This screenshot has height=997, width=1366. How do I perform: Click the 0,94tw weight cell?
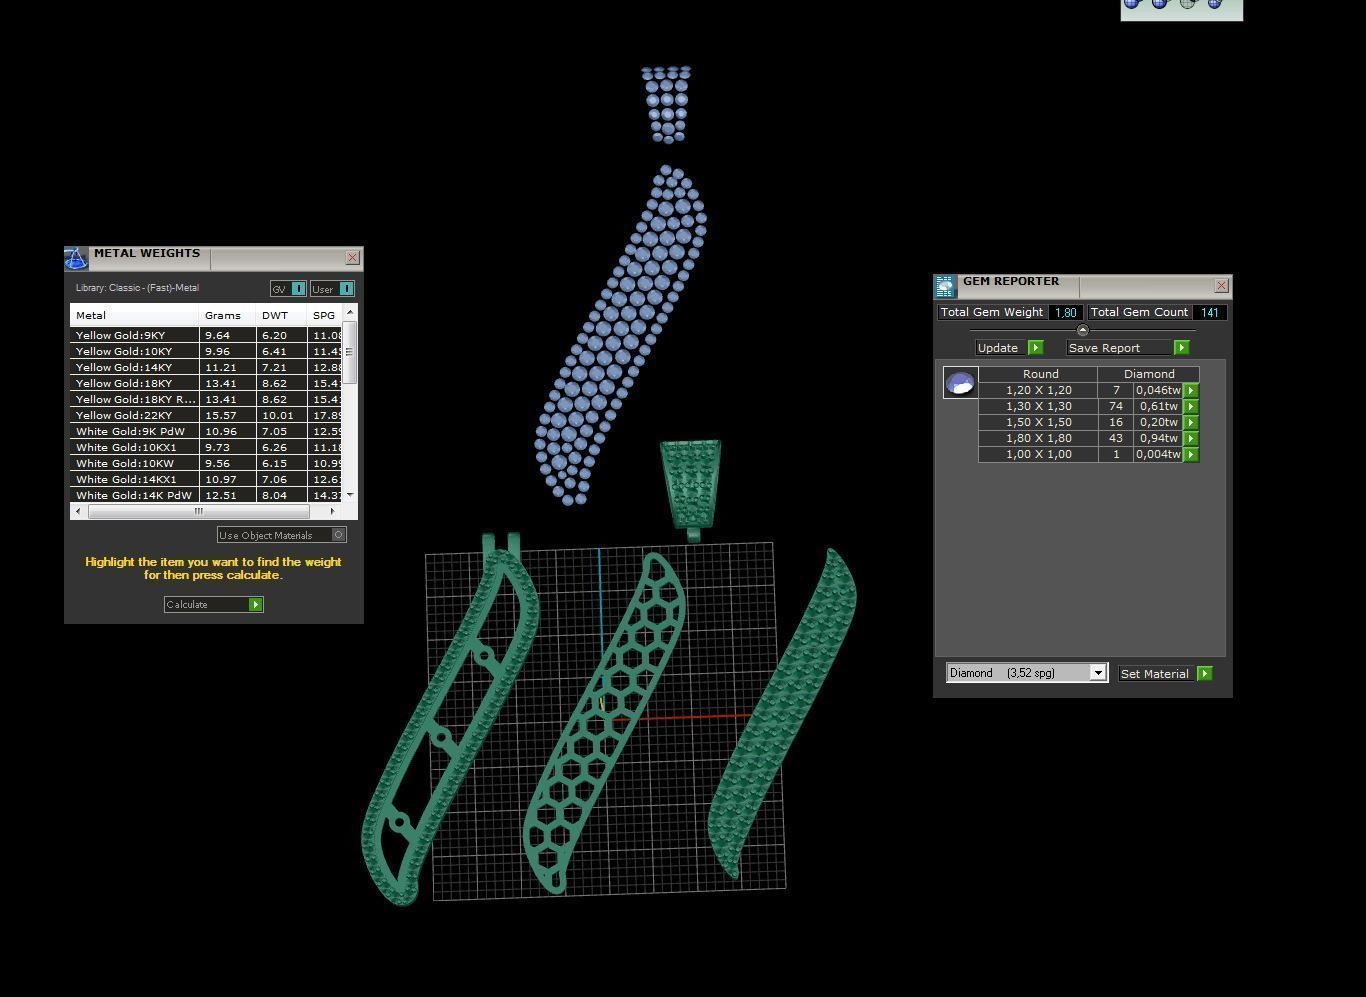pyautogui.click(x=1158, y=438)
